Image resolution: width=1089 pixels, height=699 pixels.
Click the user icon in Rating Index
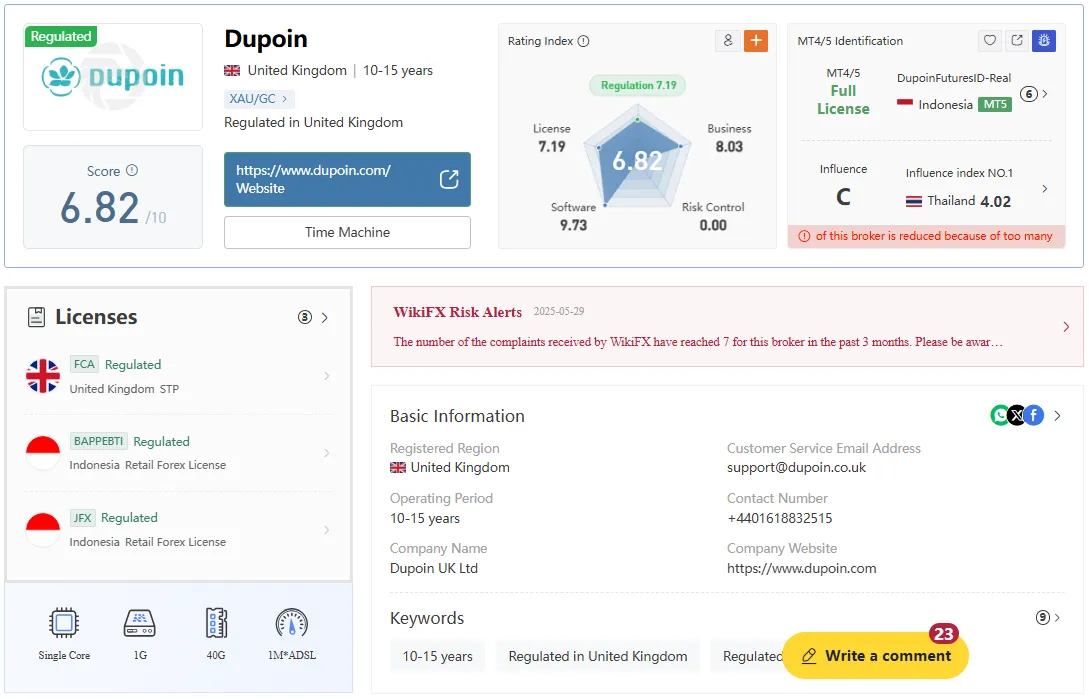(x=727, y=41)
